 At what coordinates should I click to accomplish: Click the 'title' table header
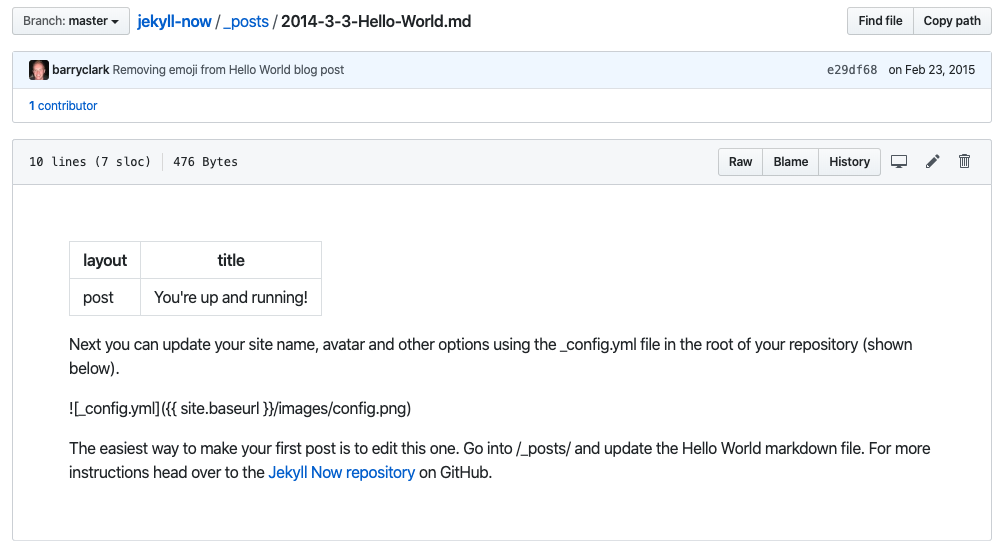231,260
